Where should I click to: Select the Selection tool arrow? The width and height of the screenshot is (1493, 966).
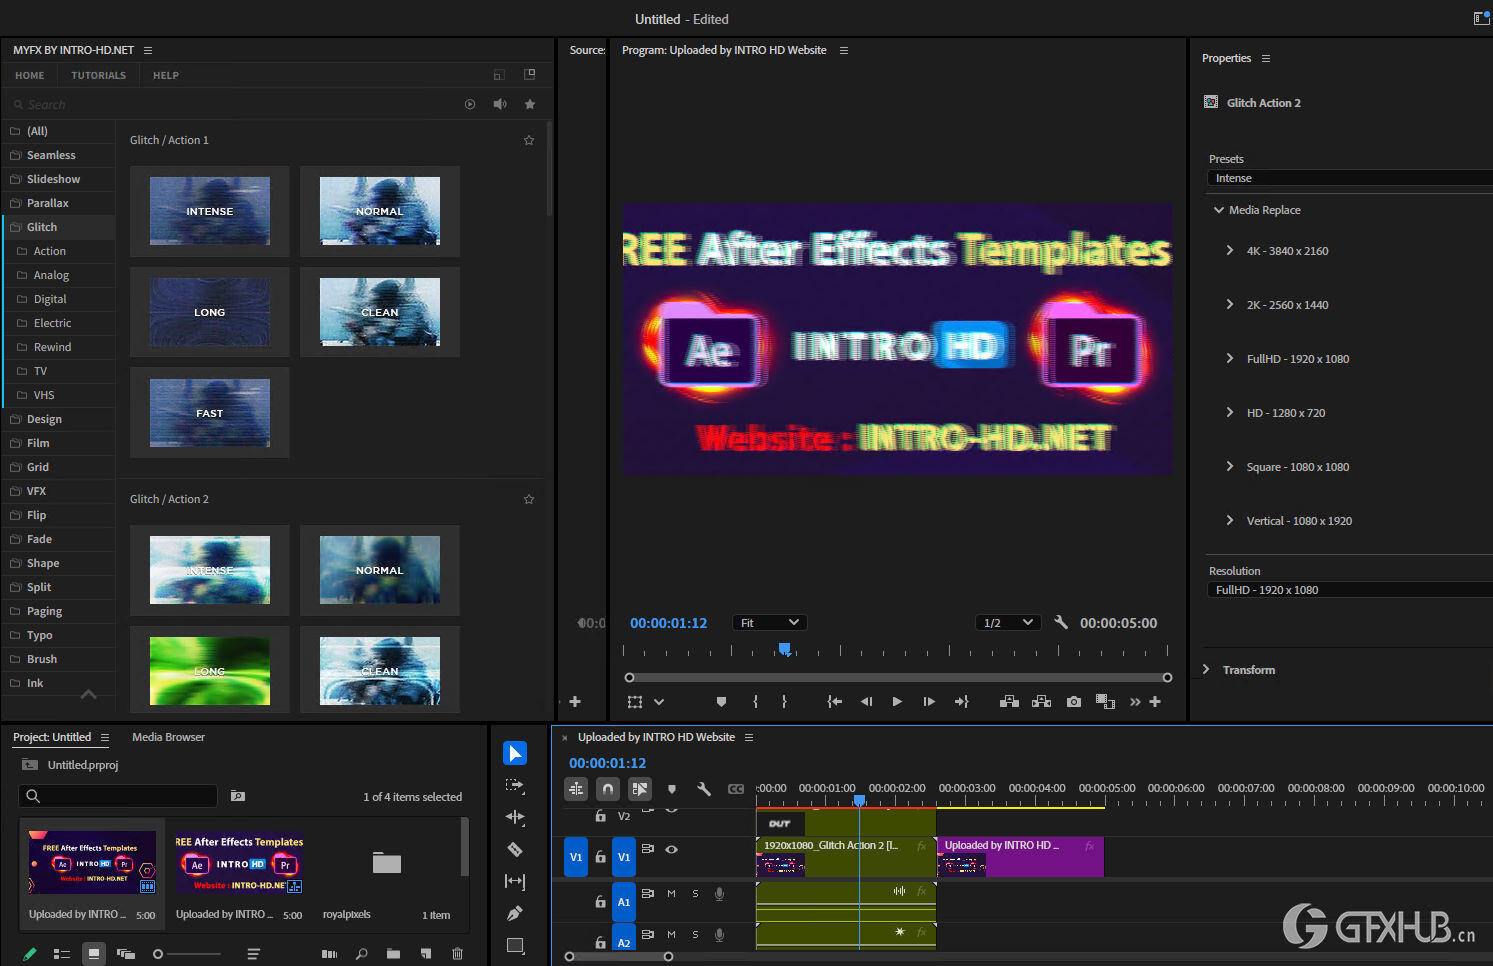(x=515, y=753)
